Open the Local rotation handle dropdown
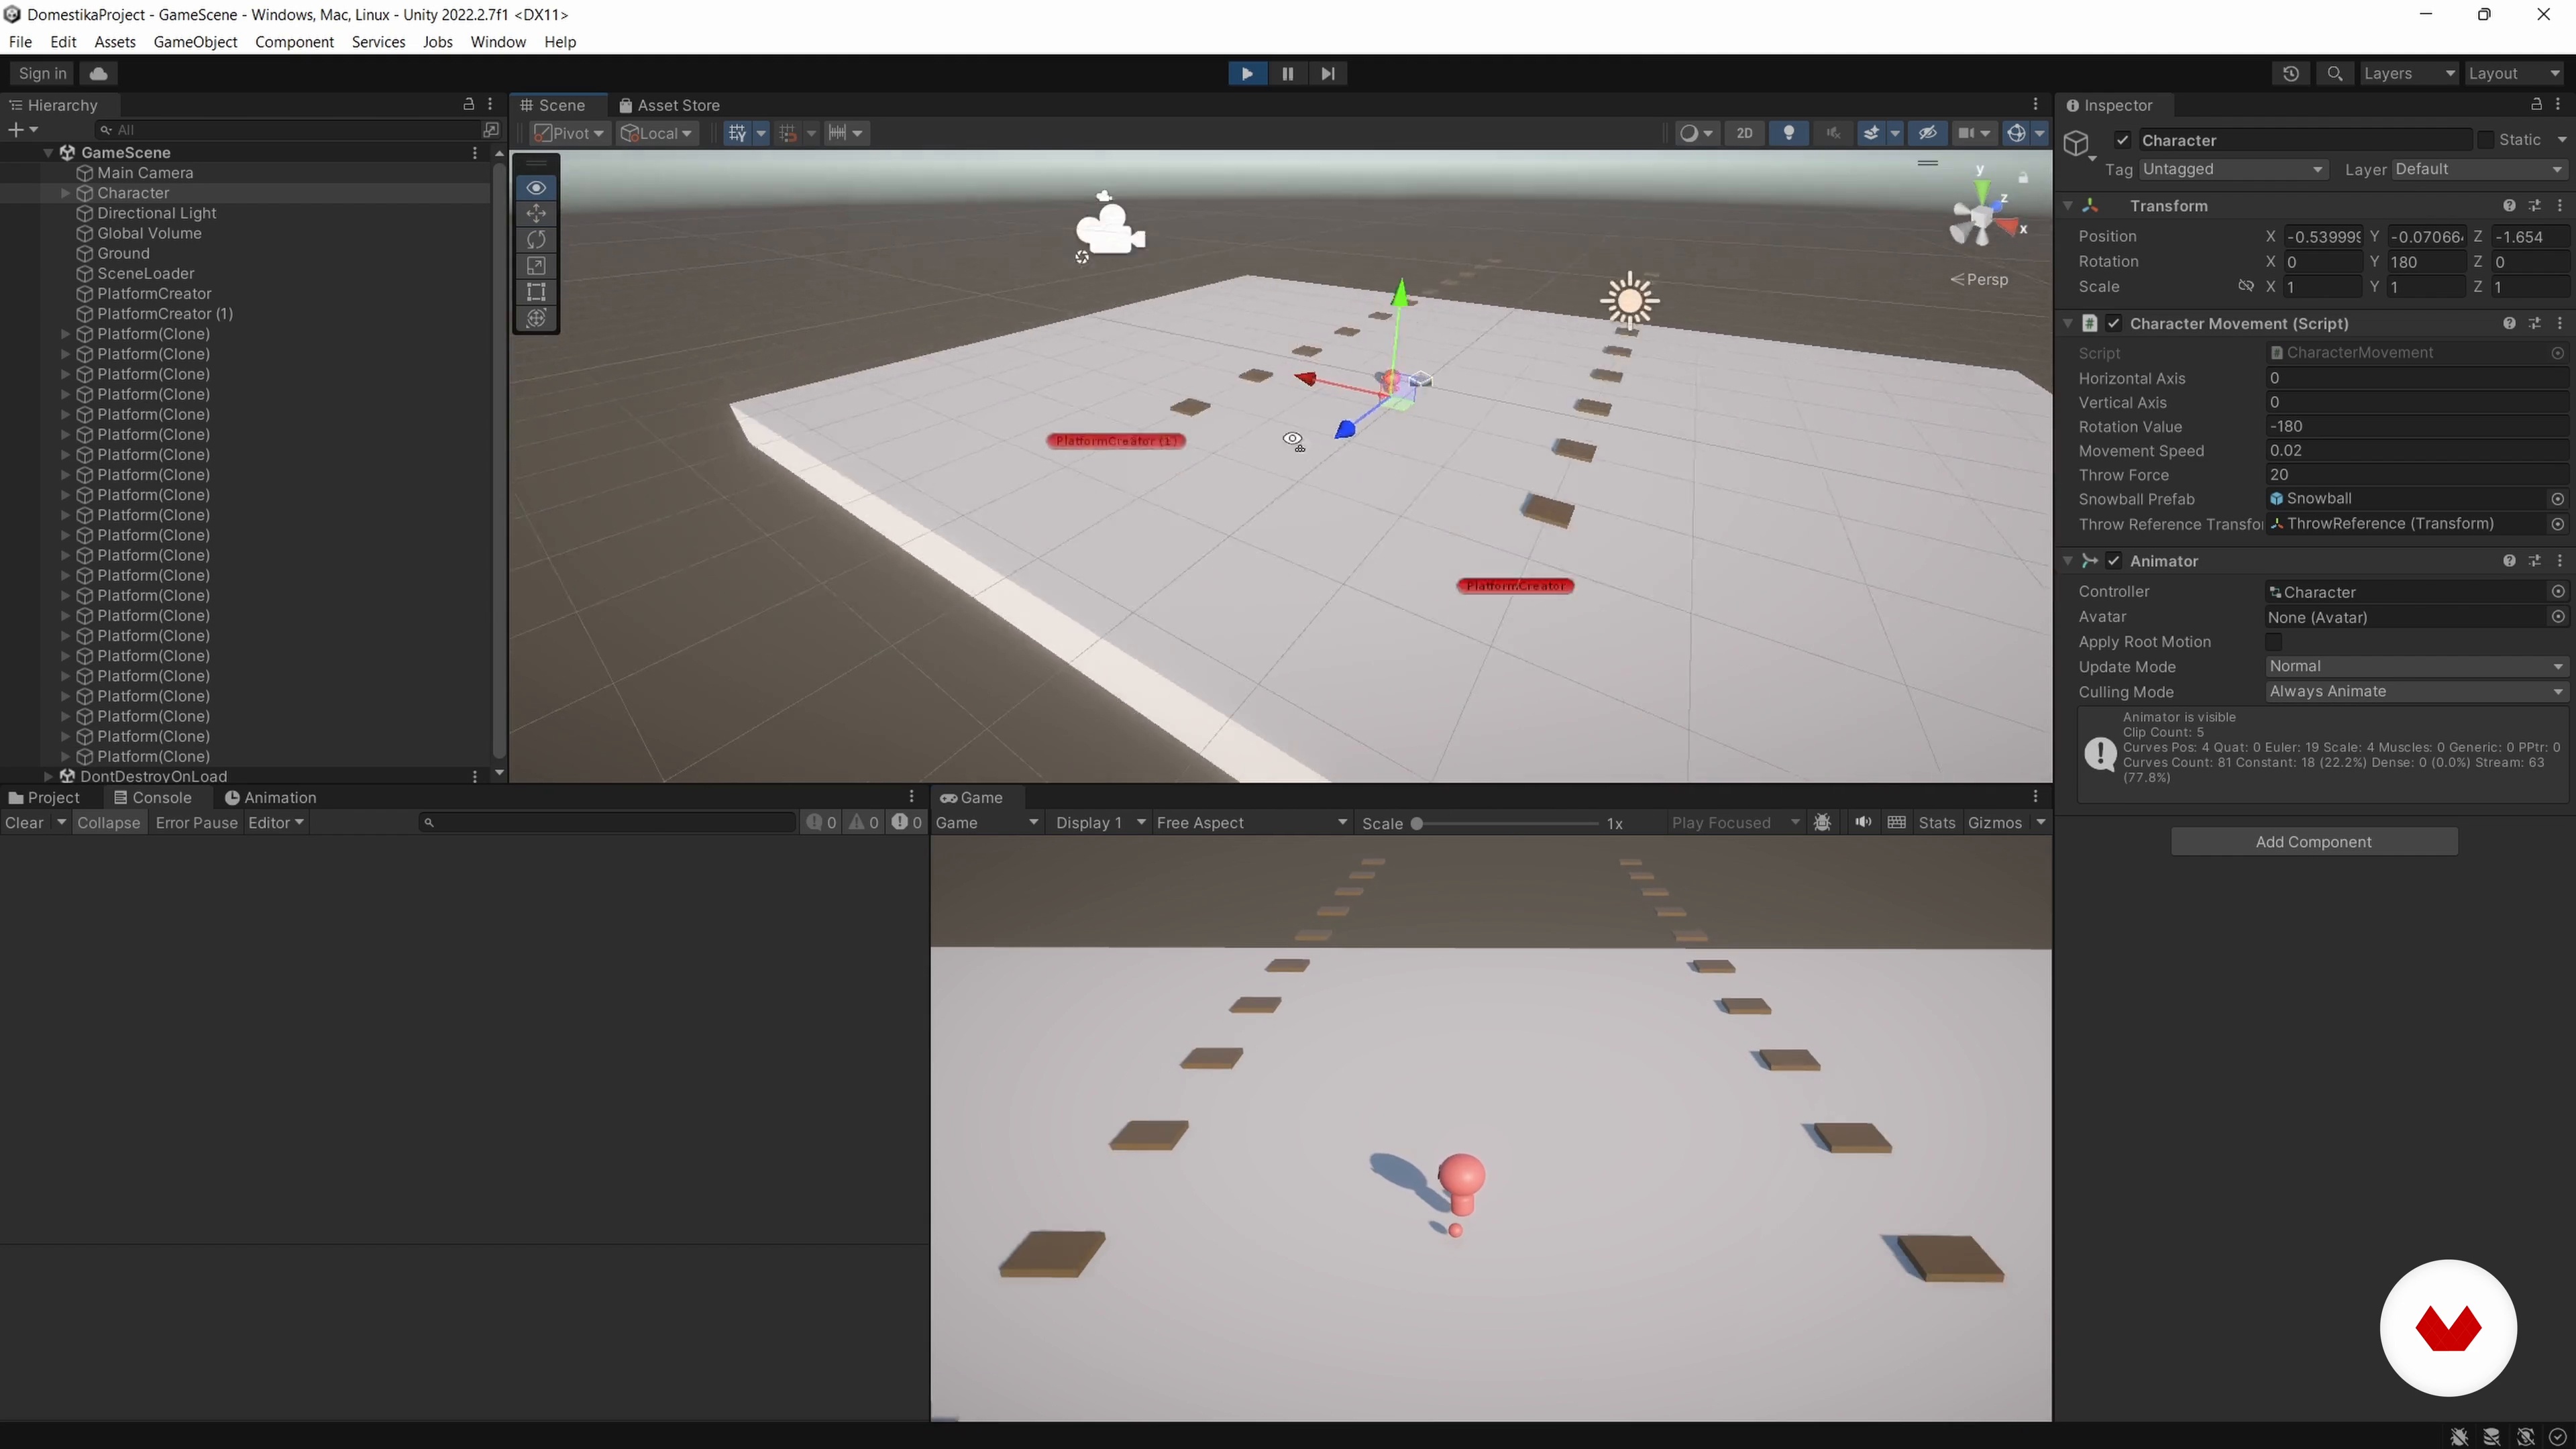 coord(656,133)
